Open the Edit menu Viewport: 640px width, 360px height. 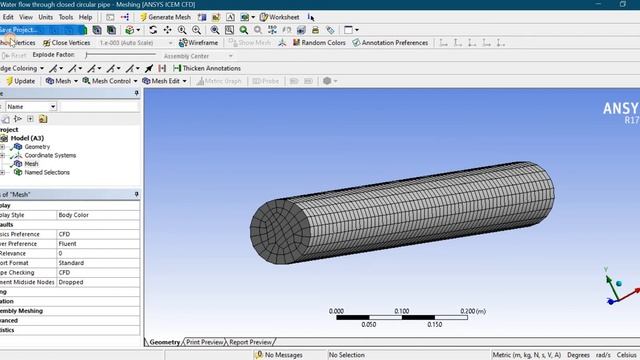[8, 17]
